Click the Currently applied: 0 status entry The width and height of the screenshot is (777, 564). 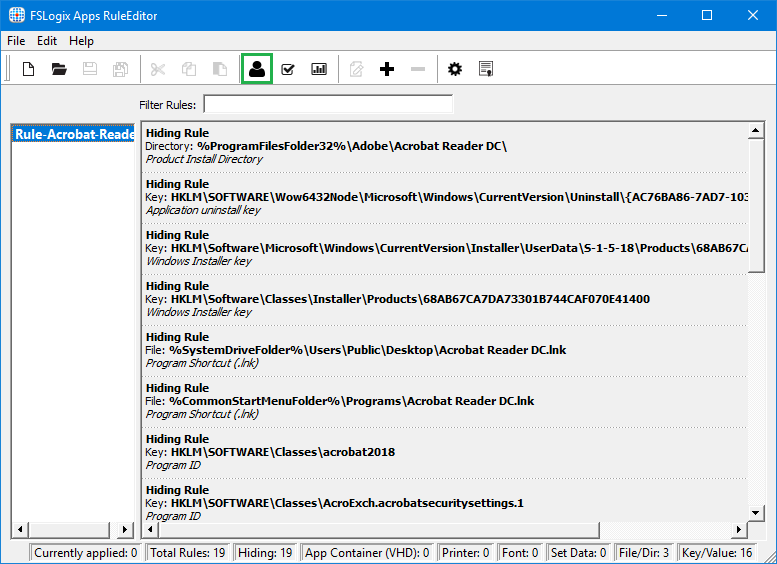point(85,553)
